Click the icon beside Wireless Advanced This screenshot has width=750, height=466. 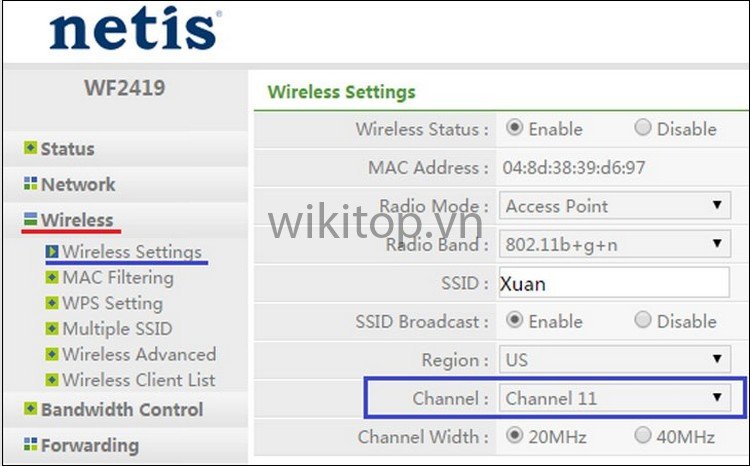53,355
